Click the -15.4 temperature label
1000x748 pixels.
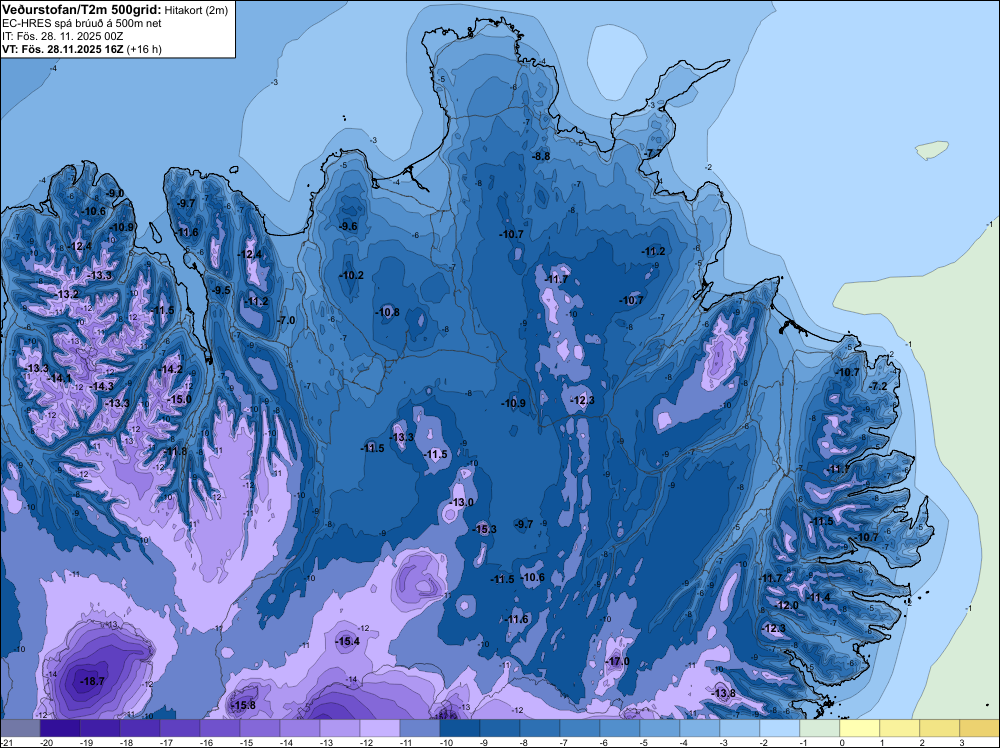point(348,642)
